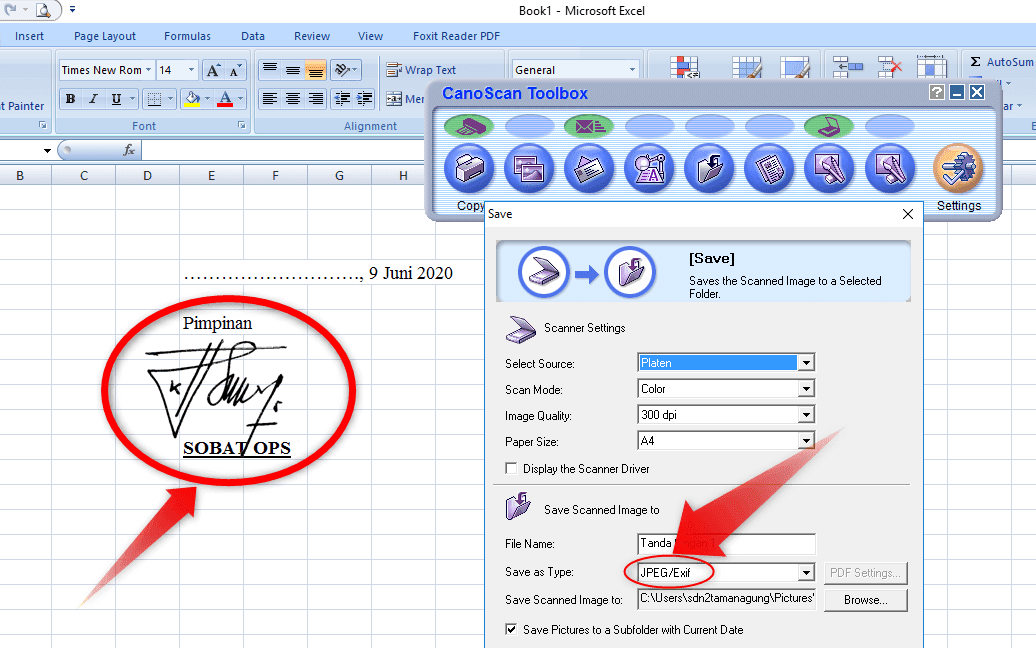Screen dimensions: 1036x648
Task: Decrease font size with Shrink Font icon
Action: tap(235, 70)
